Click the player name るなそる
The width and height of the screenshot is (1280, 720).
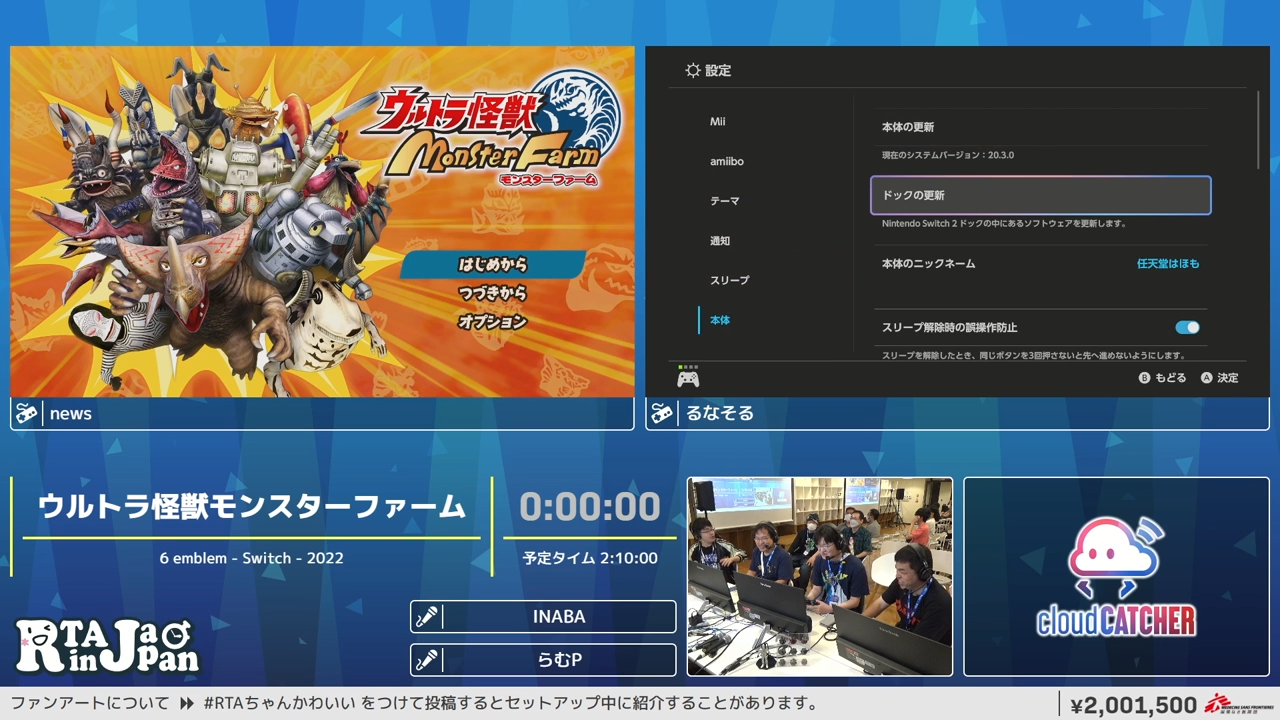pos(720,414)
